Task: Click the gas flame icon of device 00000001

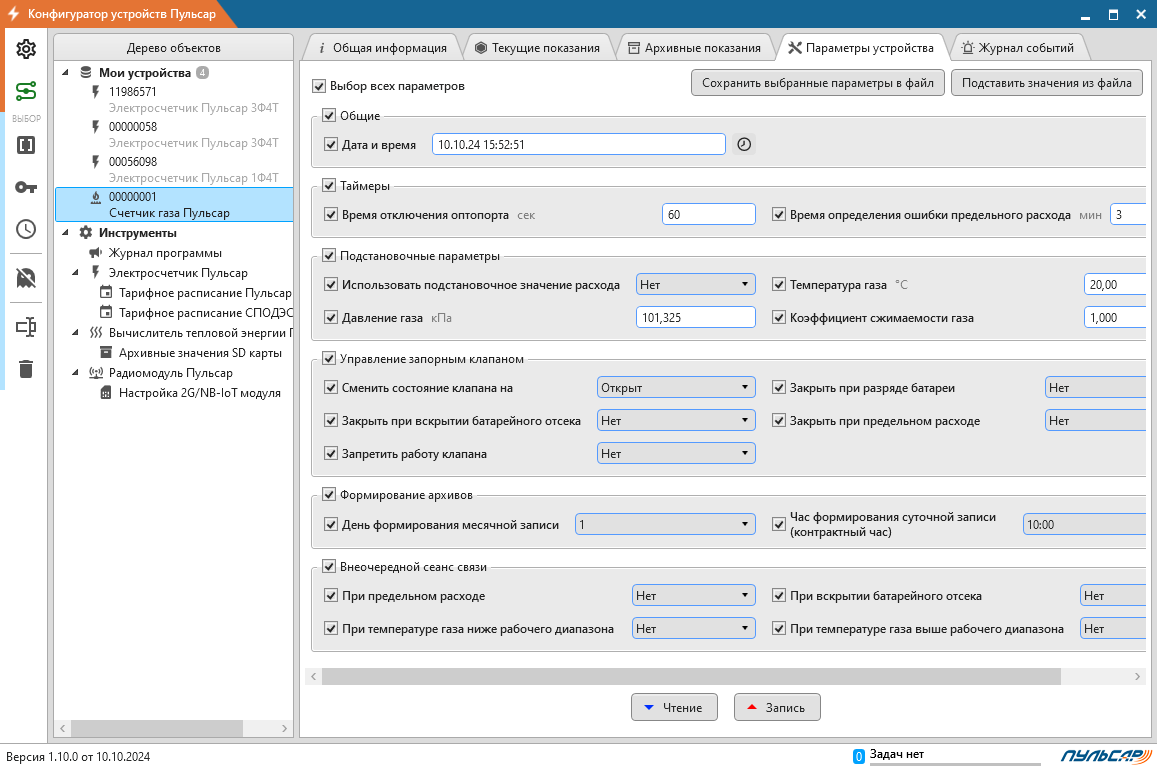Action: tap(95, 196)
